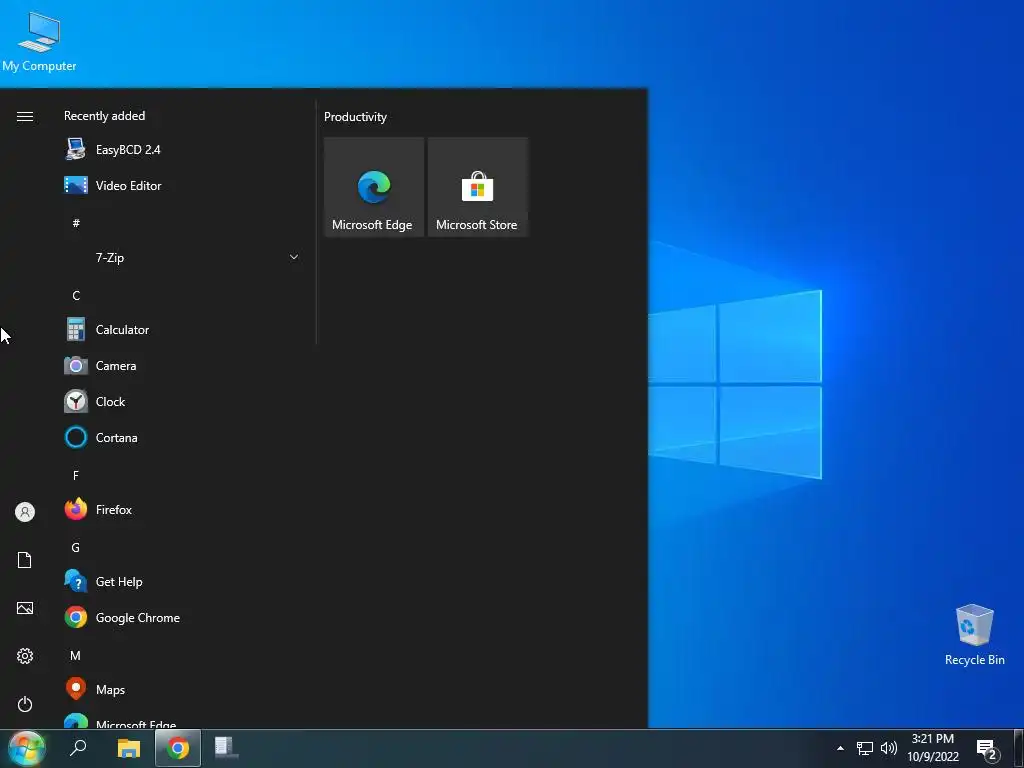Open Cortana from the app list
The height and width of the screenshot is (768, 1024).
pos(182,438)
